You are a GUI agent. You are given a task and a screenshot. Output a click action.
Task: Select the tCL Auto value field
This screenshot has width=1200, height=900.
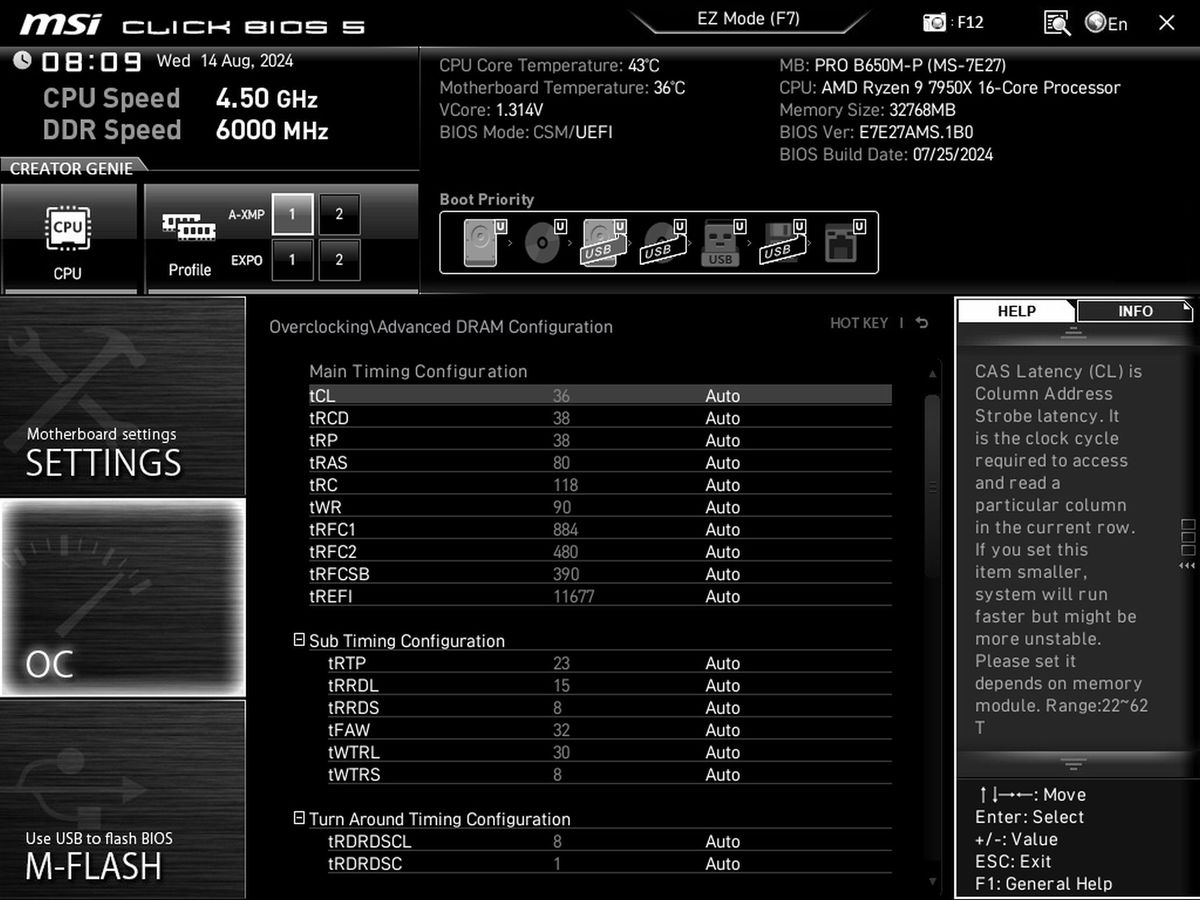click(x=723, y=396)
